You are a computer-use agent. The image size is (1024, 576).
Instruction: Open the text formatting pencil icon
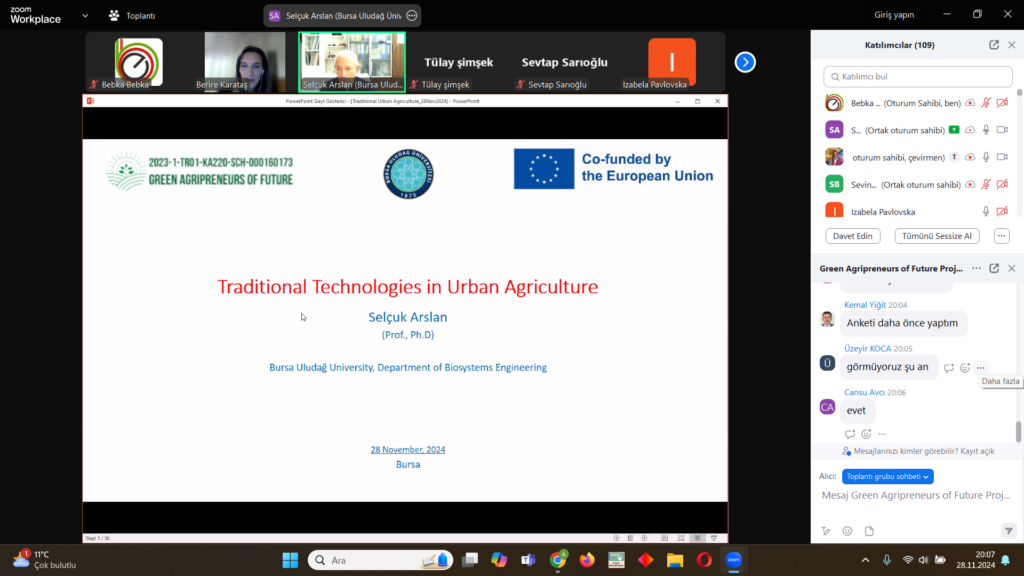826,531
